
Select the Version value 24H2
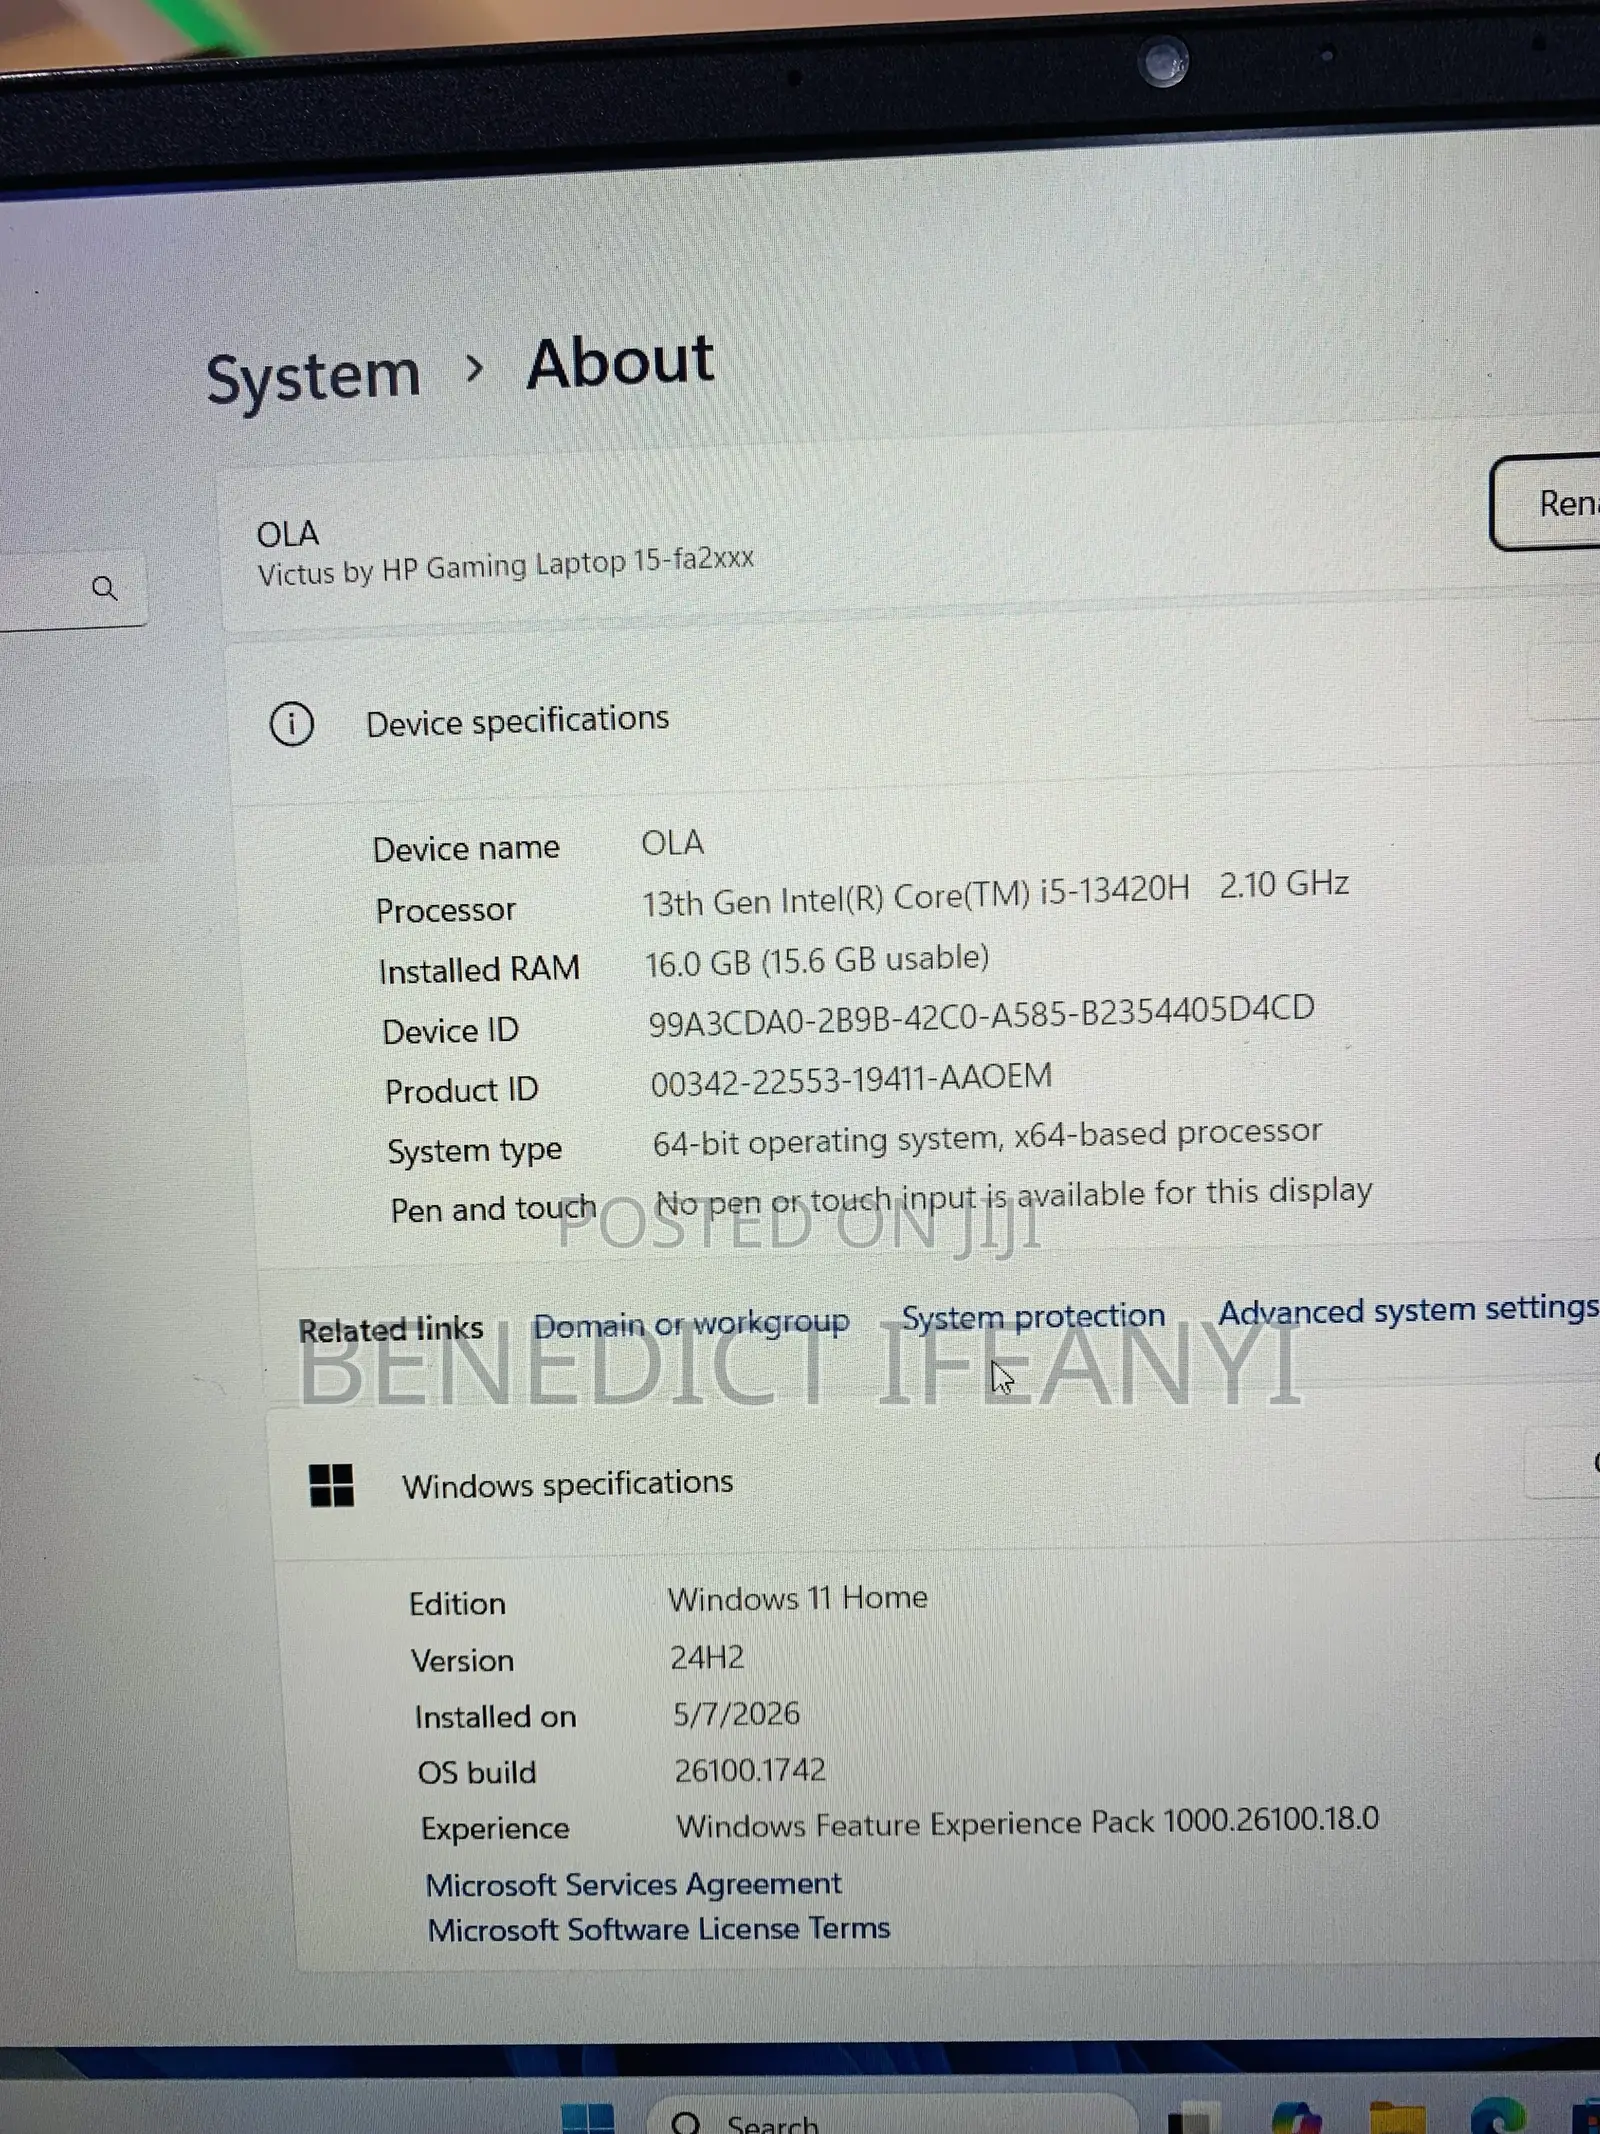click(x=707, y=1657)
